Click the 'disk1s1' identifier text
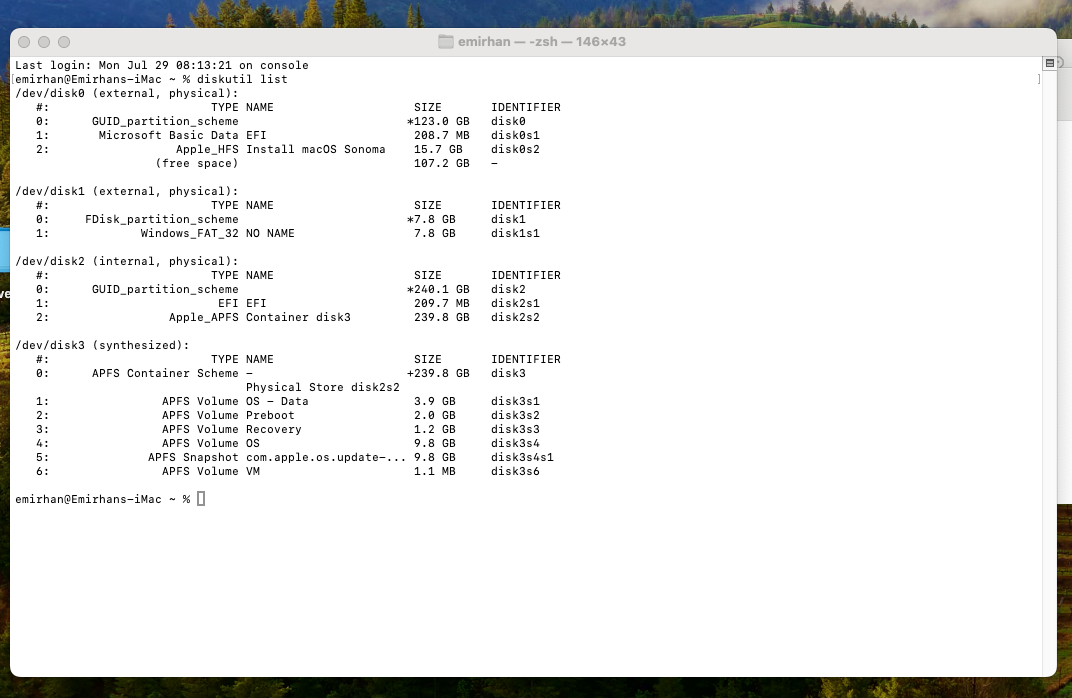Viewport: 1072px width, 698px height. tap(515, 233)
